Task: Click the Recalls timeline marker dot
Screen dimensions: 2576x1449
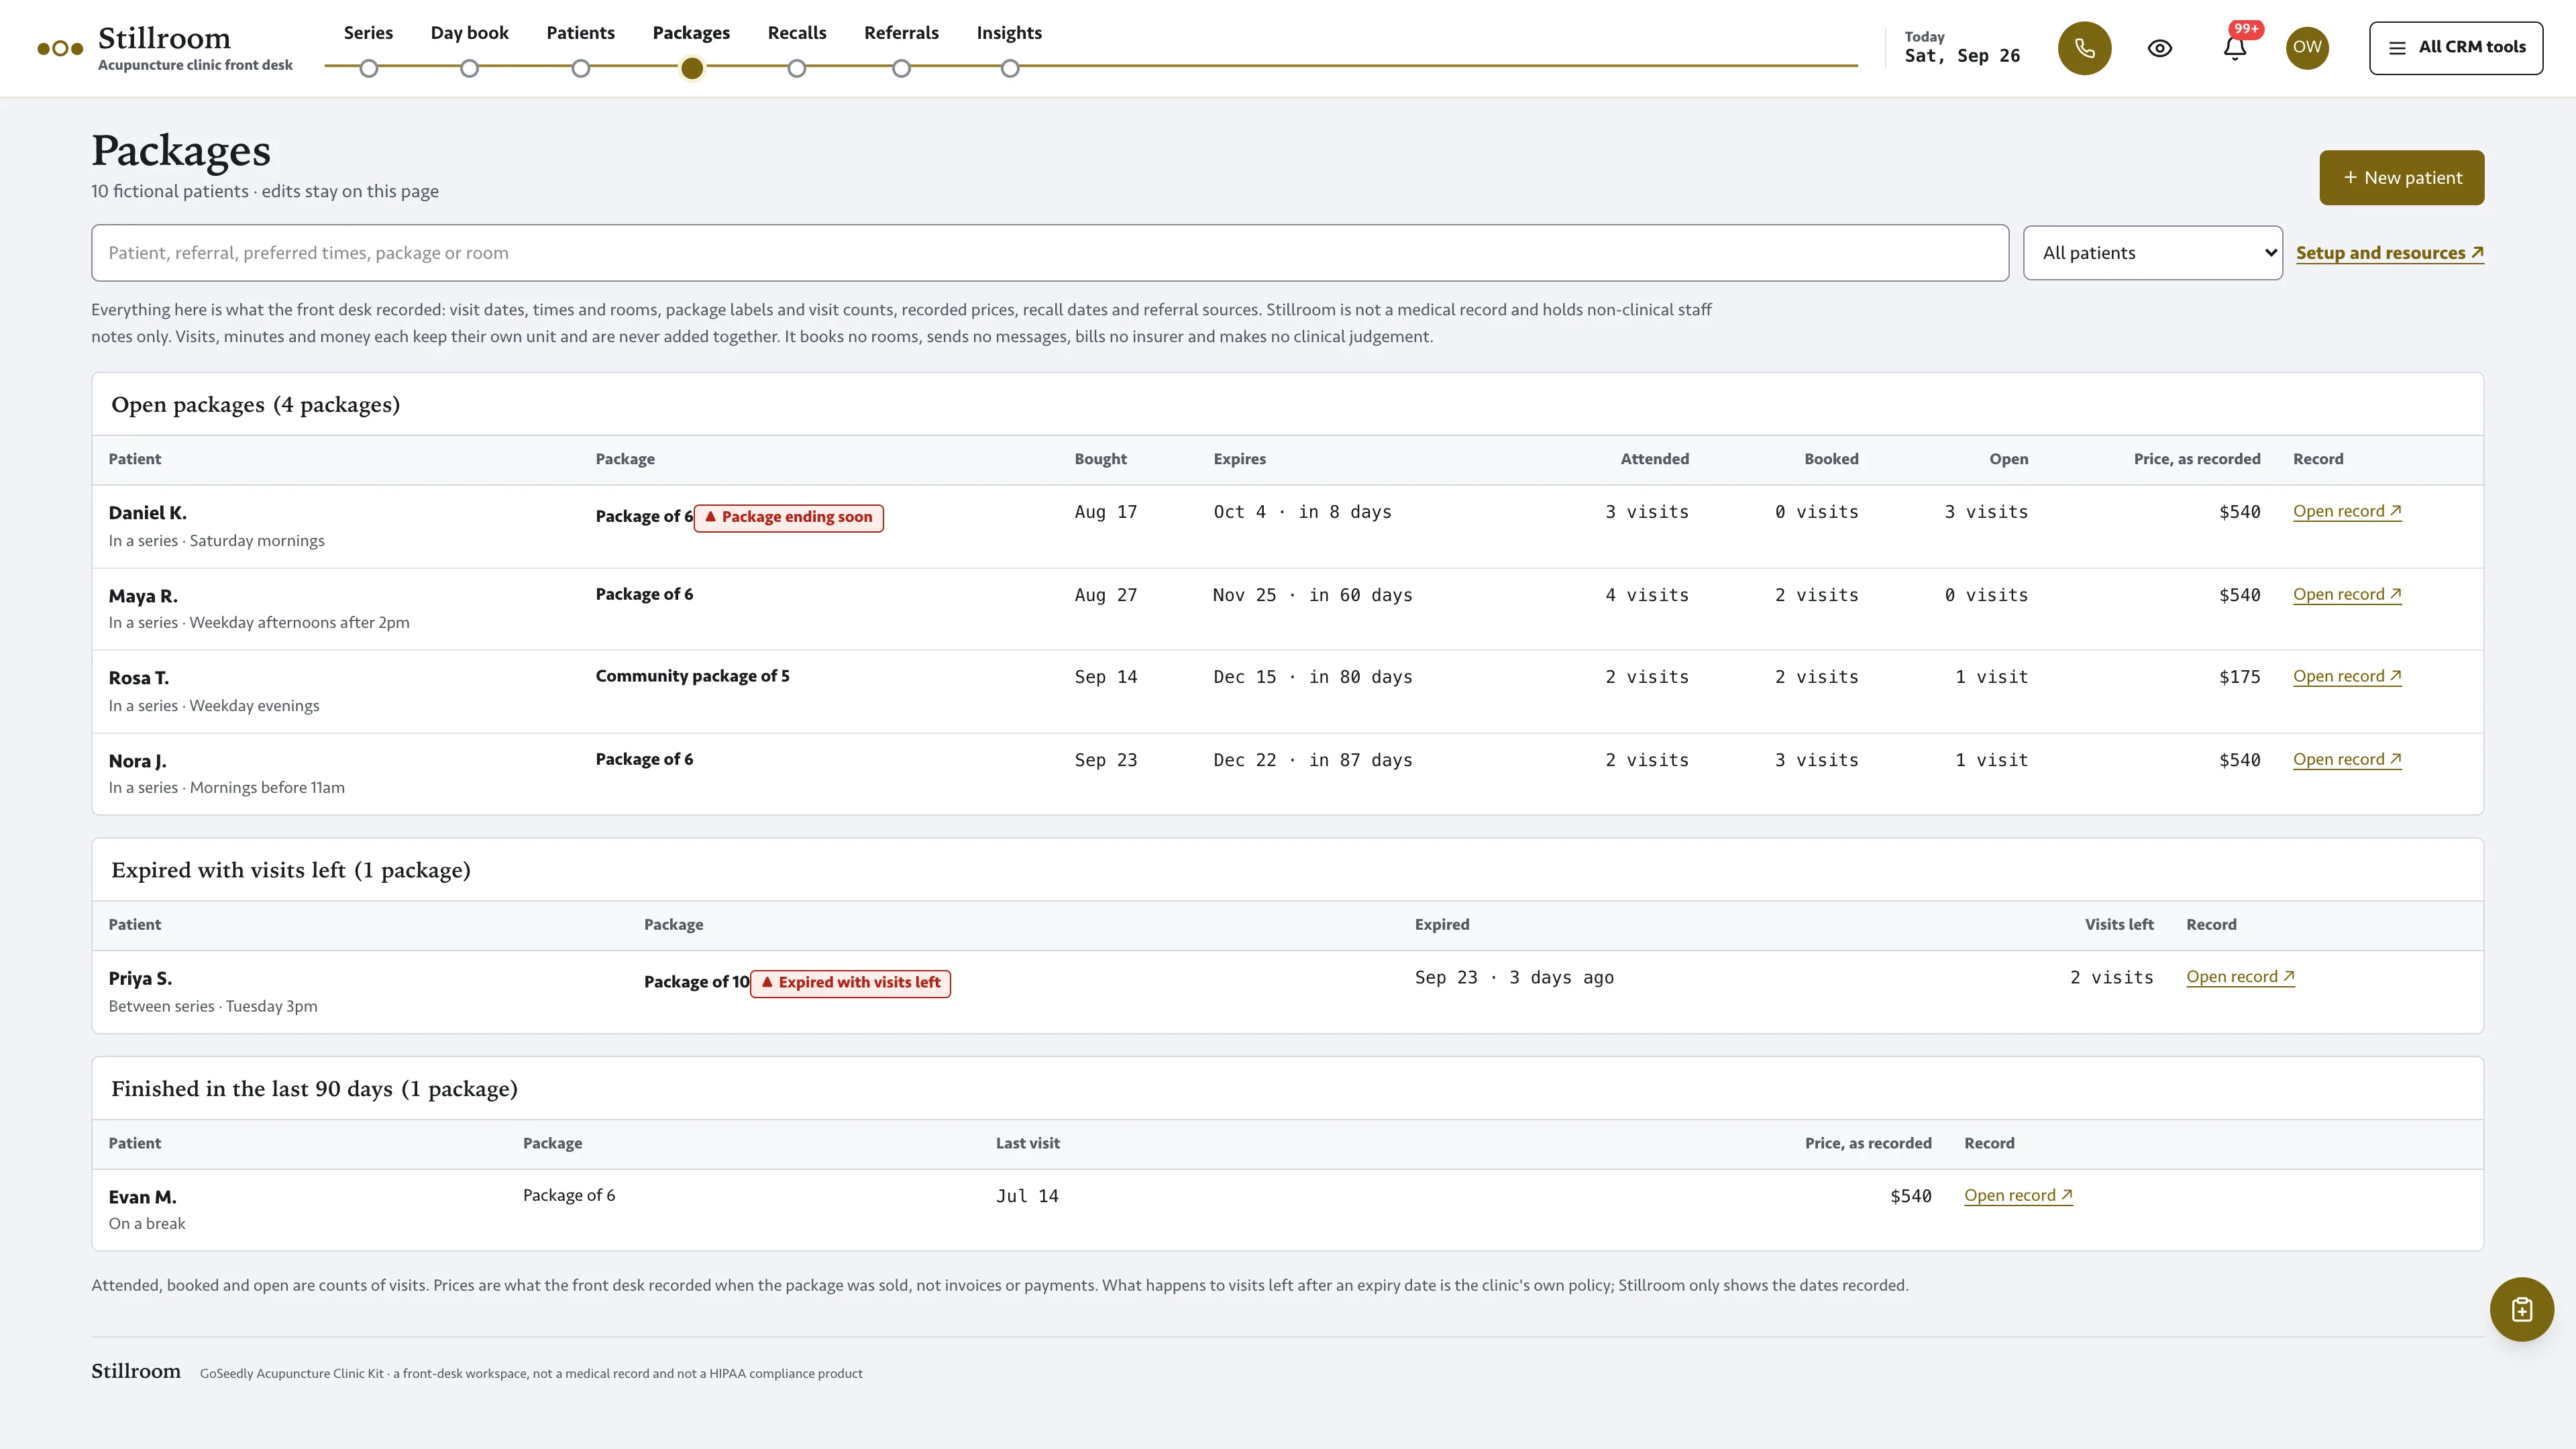Action: (x=796, y=68)
